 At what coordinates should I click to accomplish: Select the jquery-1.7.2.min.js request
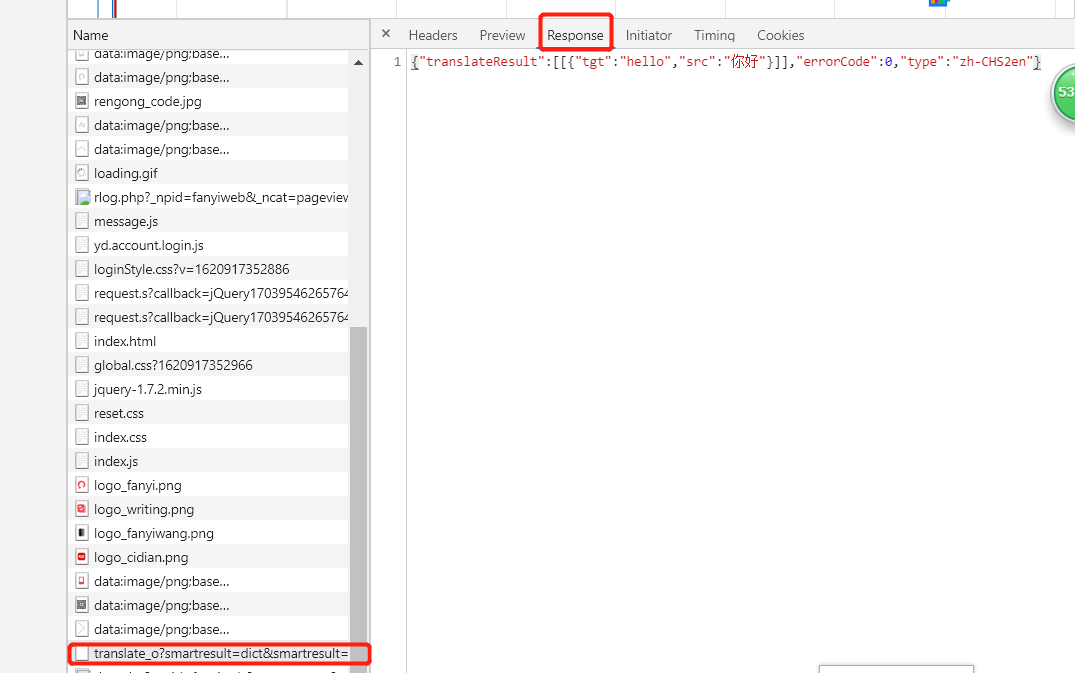tap(208, 389)
